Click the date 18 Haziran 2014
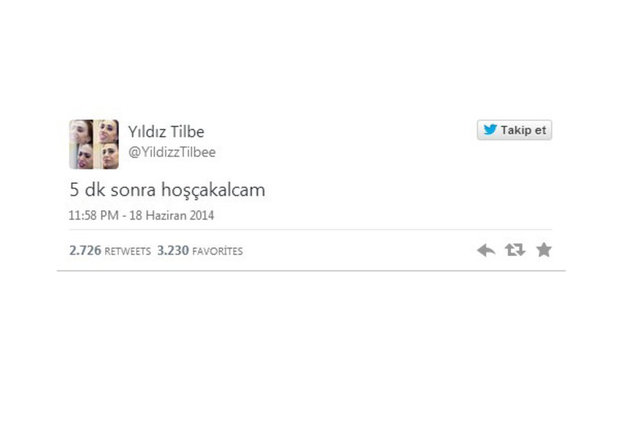The width and height of the screenshot is (640, 423). pos(171,215)
